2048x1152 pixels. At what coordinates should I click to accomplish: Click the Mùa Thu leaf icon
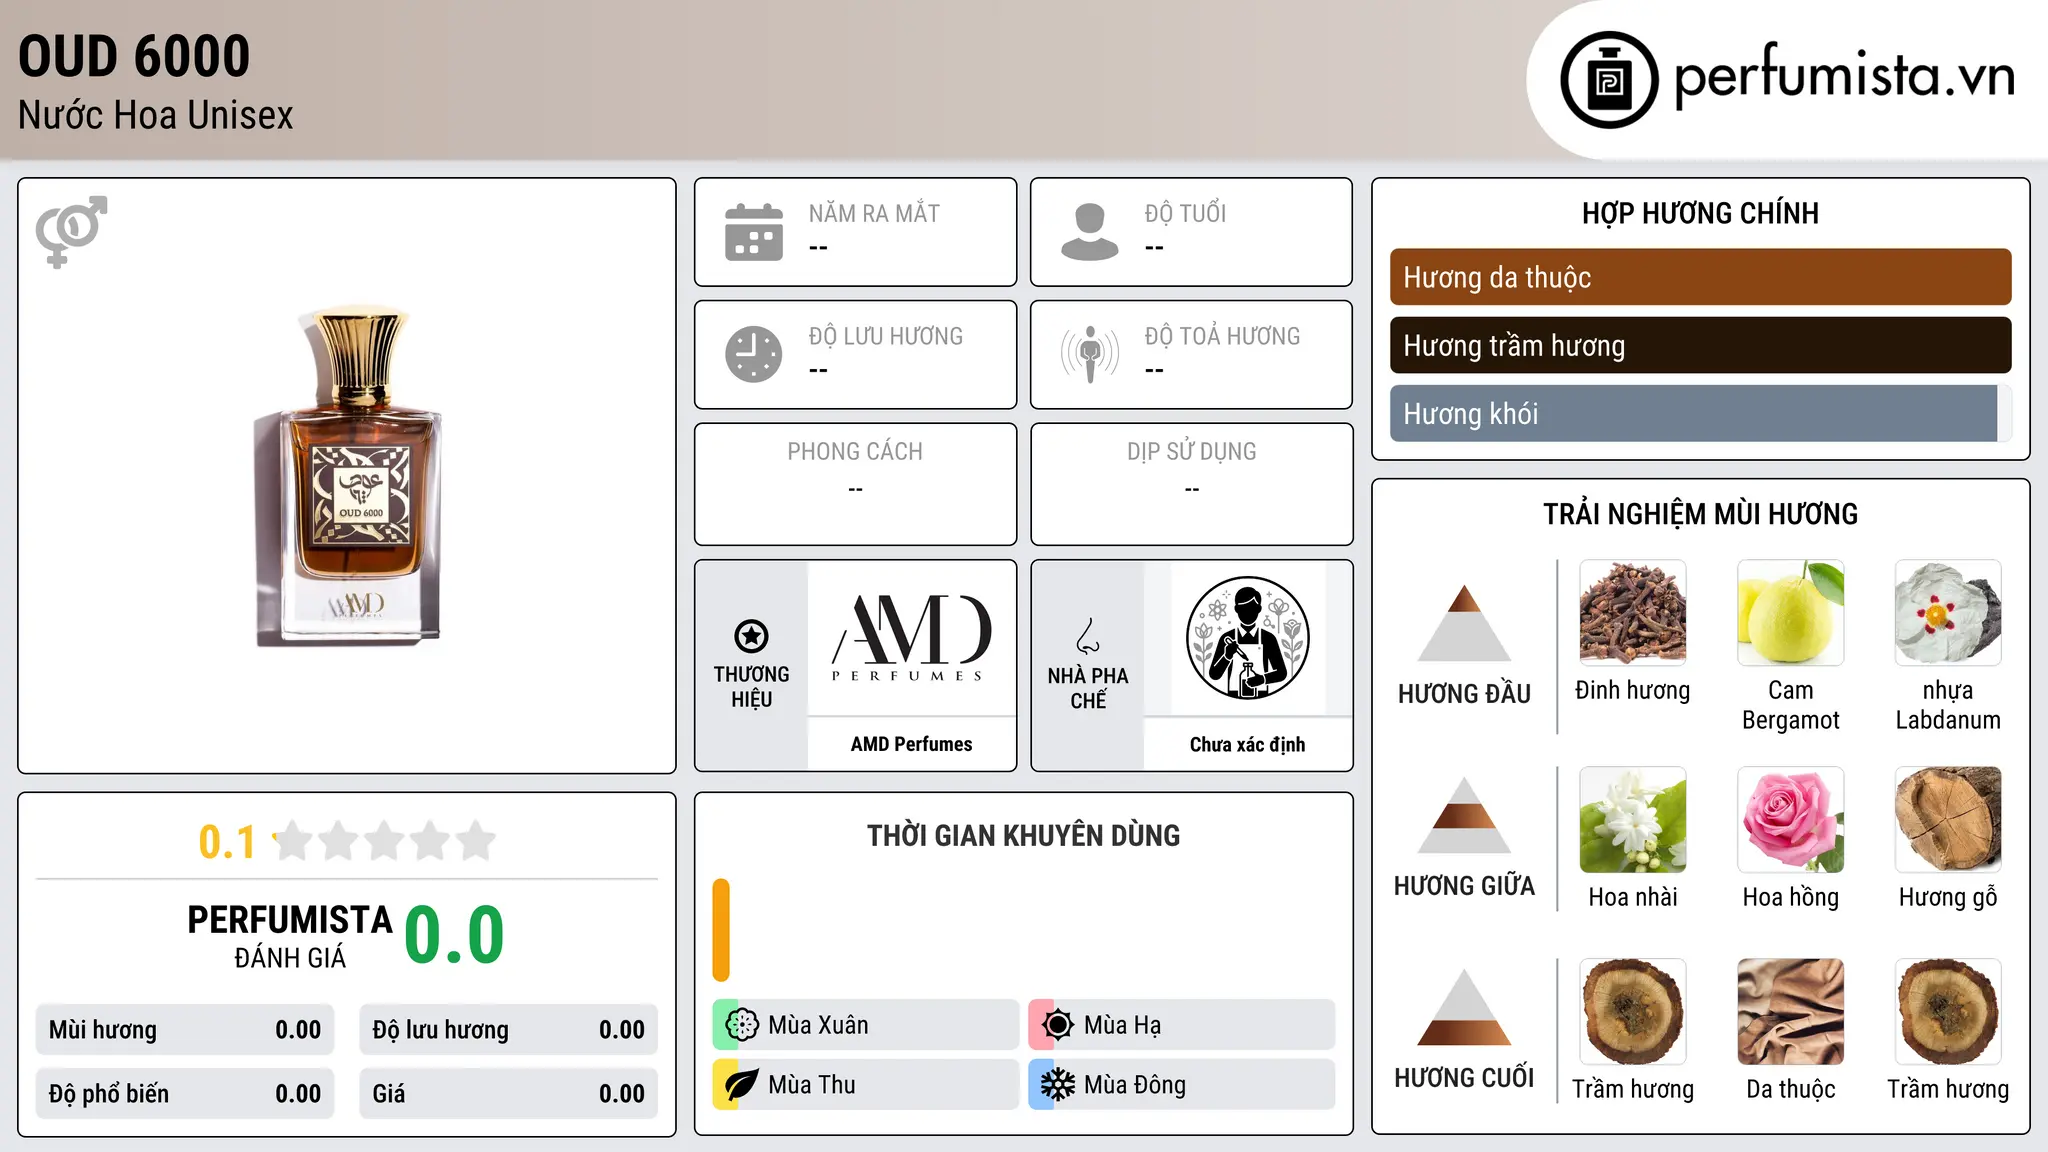point(742,1085)
